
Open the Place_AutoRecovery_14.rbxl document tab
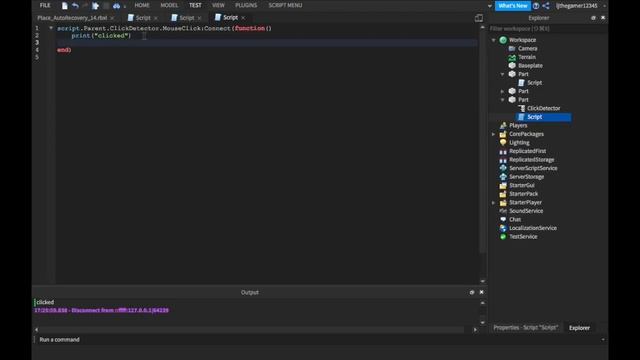(72, 18)
